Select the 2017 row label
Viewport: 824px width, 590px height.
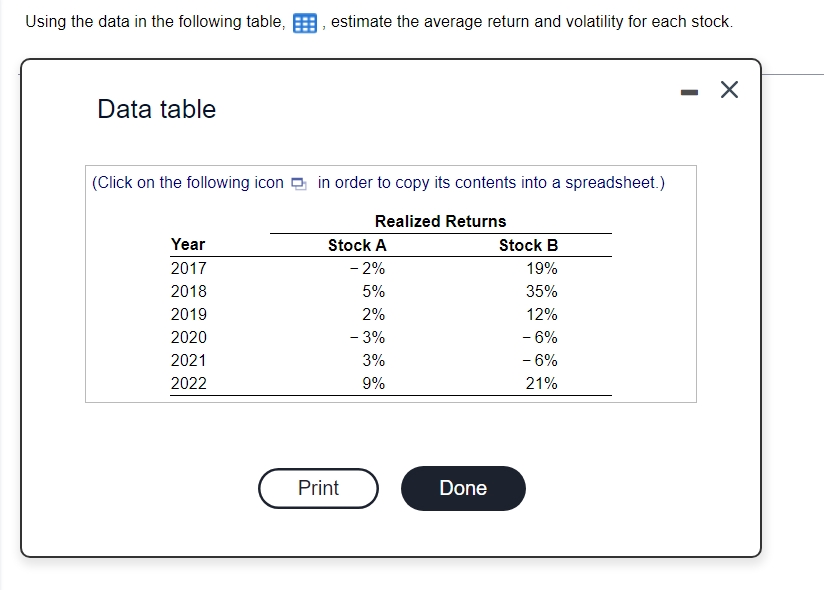(x=190, y=268)
